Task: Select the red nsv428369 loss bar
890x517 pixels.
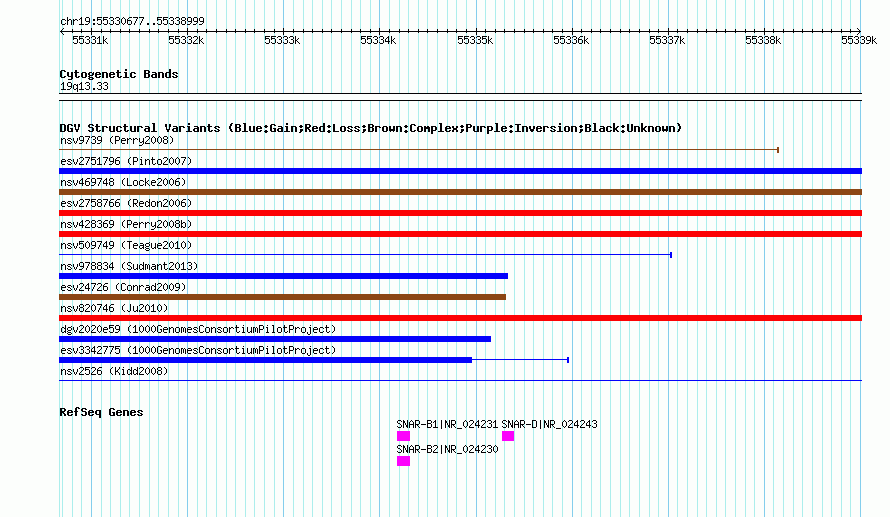Action: pyautogui.click(x=460, y=234)
